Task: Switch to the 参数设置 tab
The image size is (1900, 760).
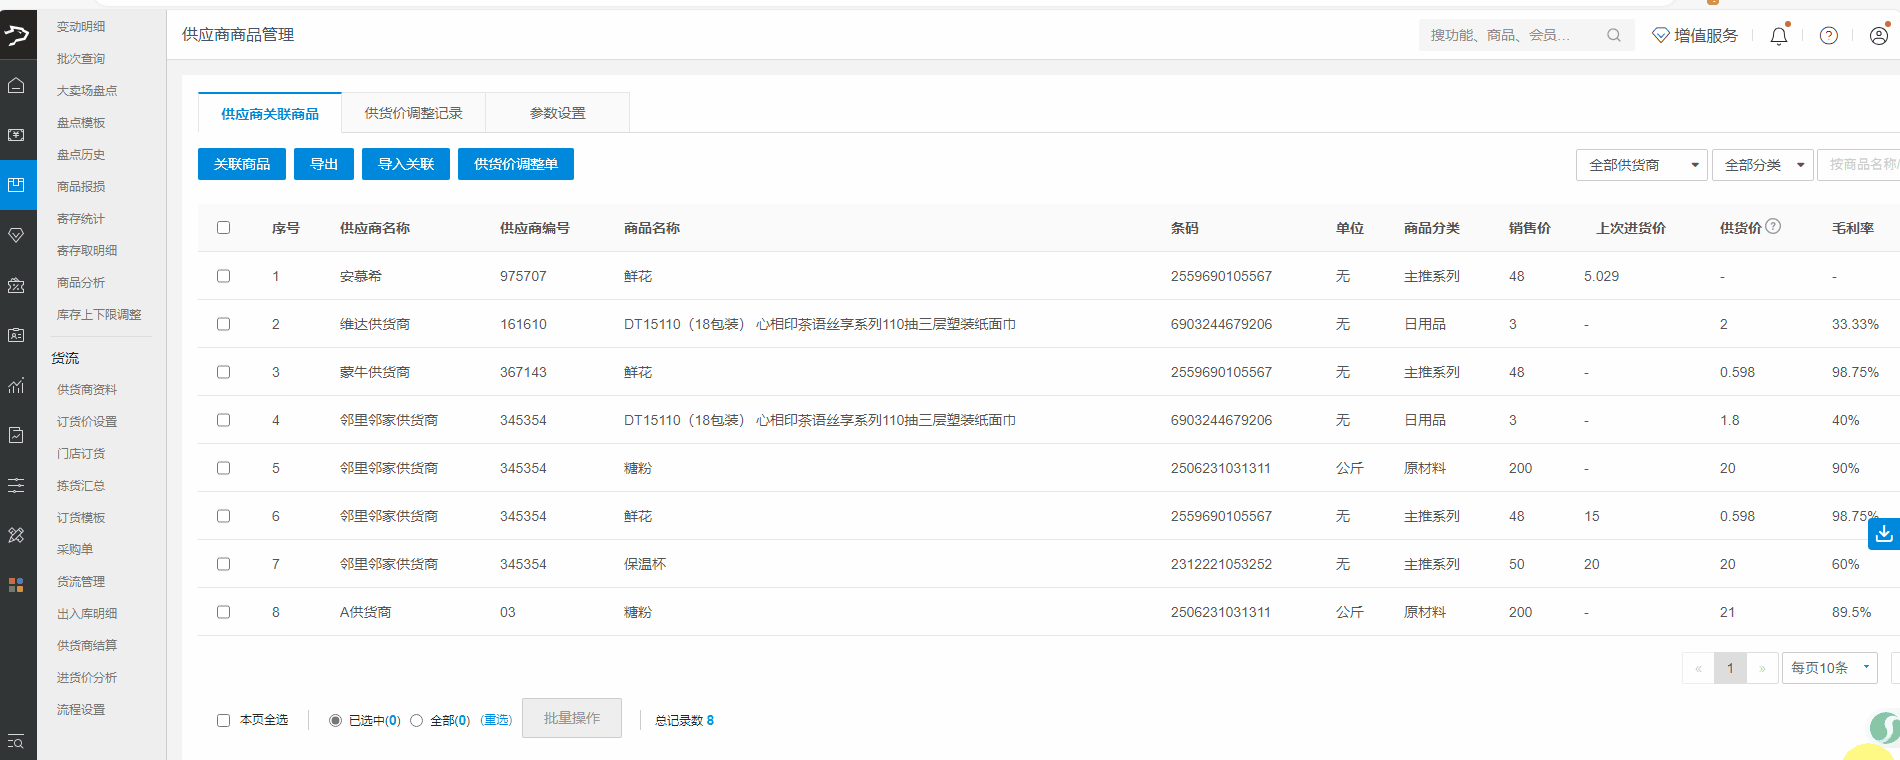Action: [557, 113]
